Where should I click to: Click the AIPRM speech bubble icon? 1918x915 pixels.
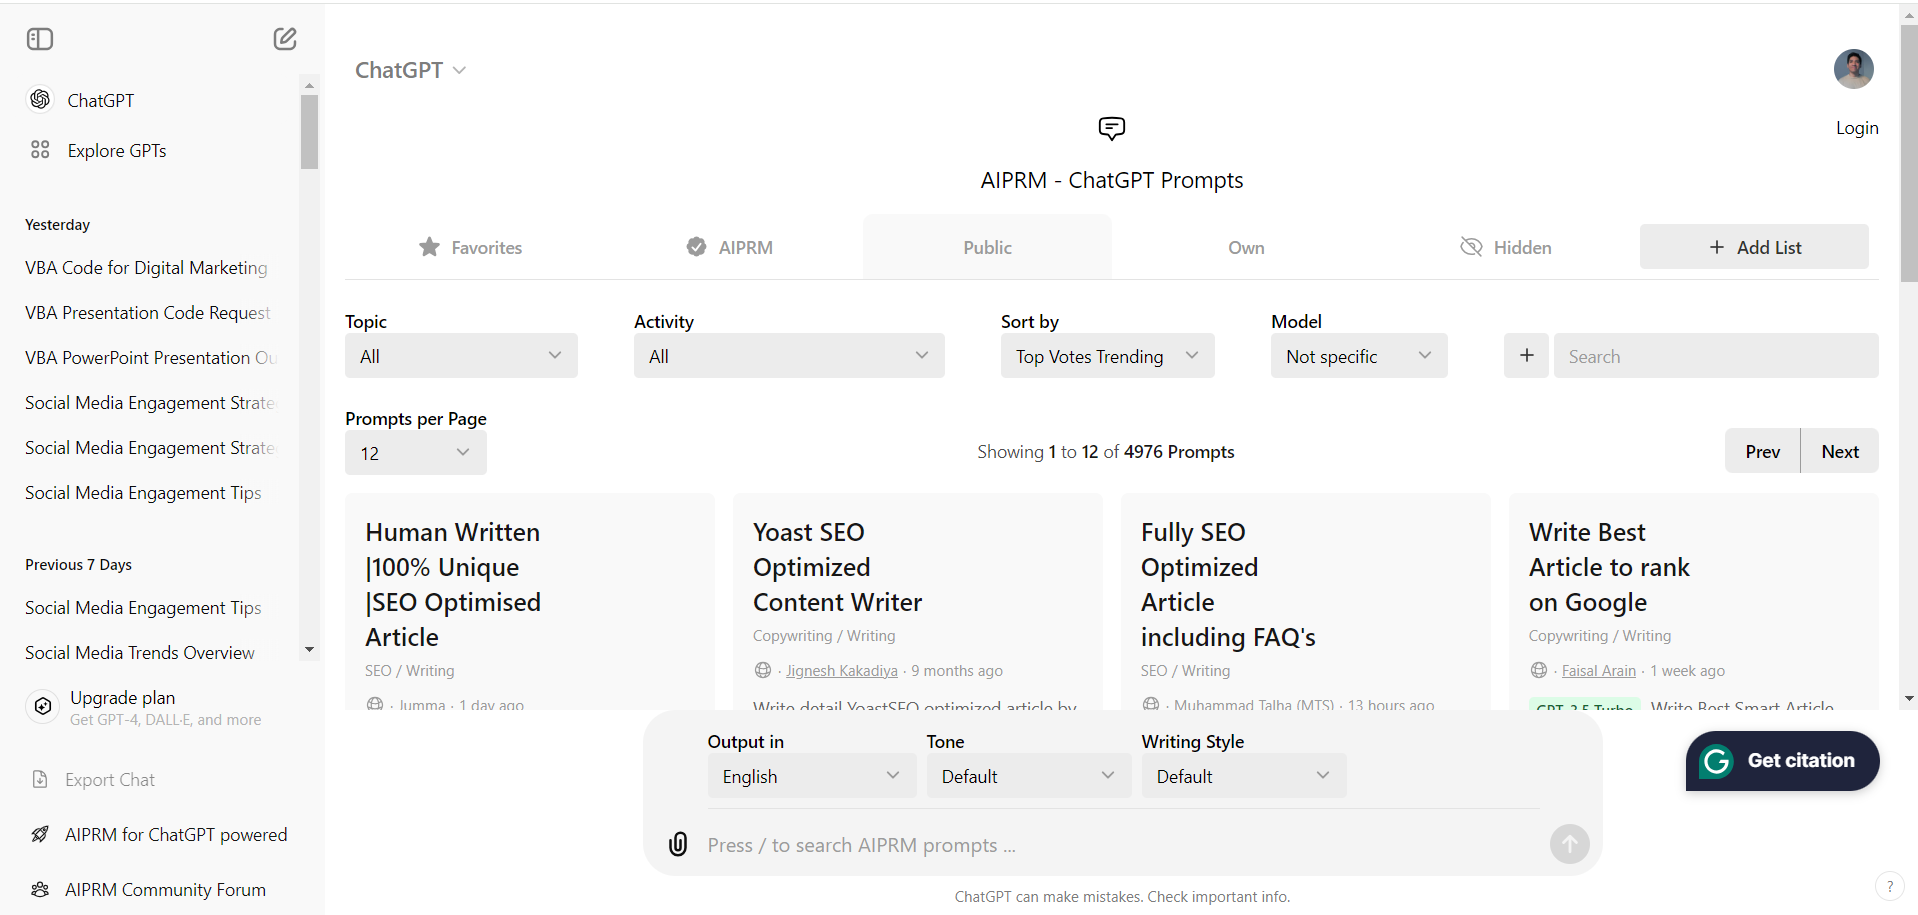coord(1111,128)
